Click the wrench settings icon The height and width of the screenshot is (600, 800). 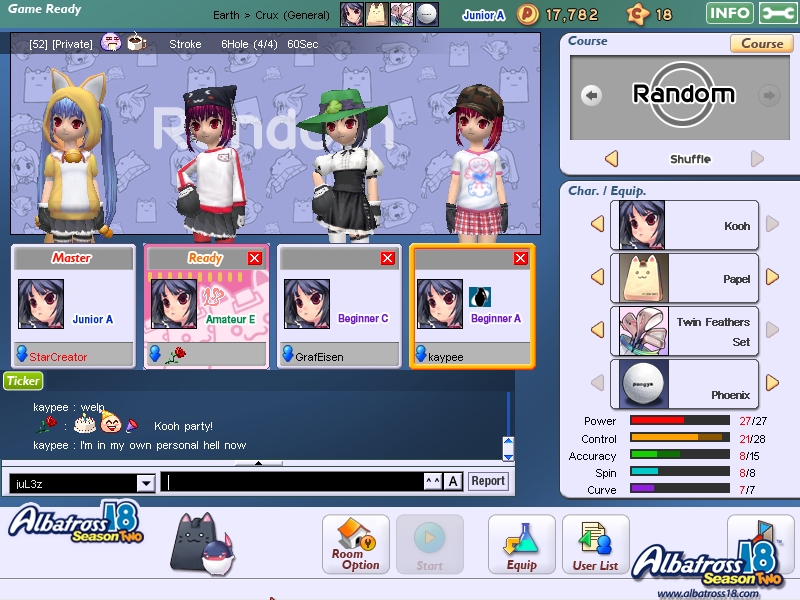(x=778, y=13)
